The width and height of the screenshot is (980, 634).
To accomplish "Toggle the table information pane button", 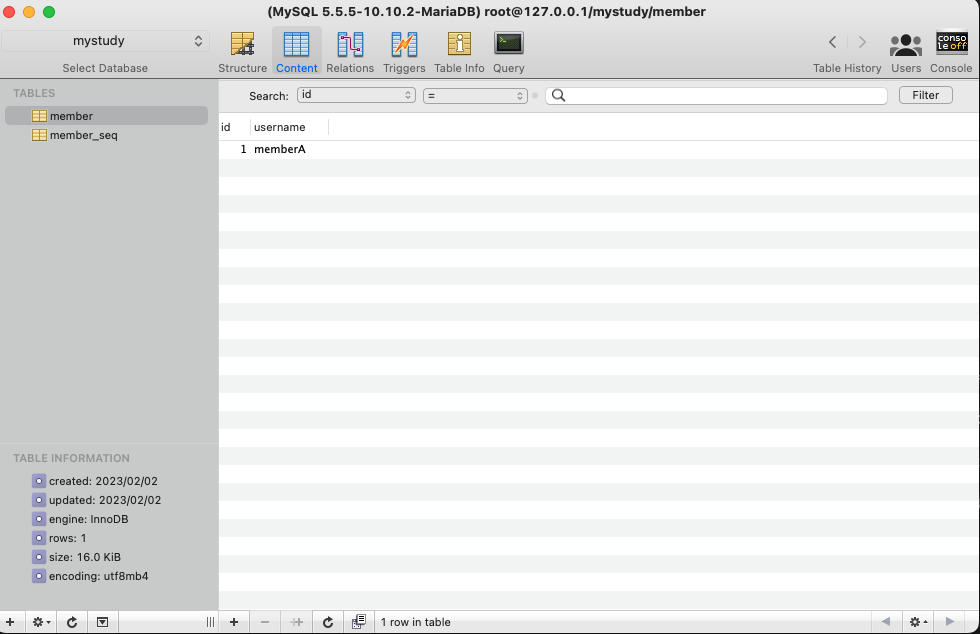I will point(102,622).
